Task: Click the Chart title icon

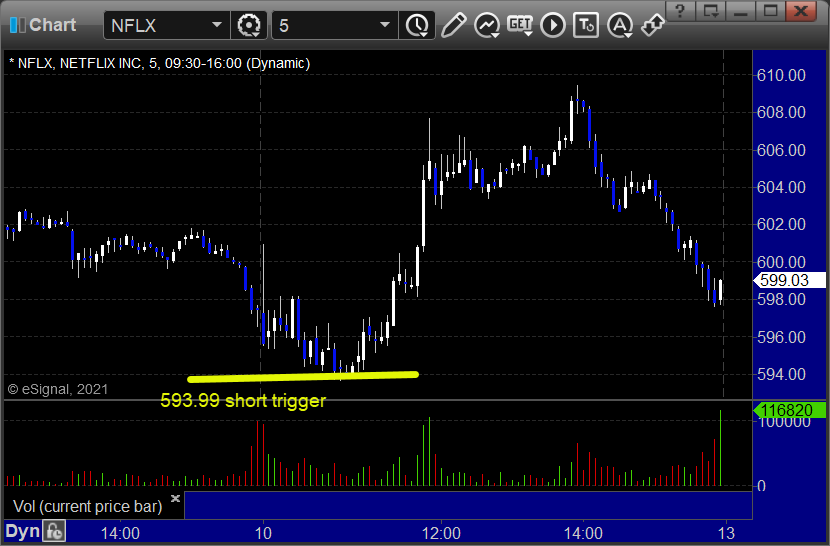Action: tap(17, 25)
